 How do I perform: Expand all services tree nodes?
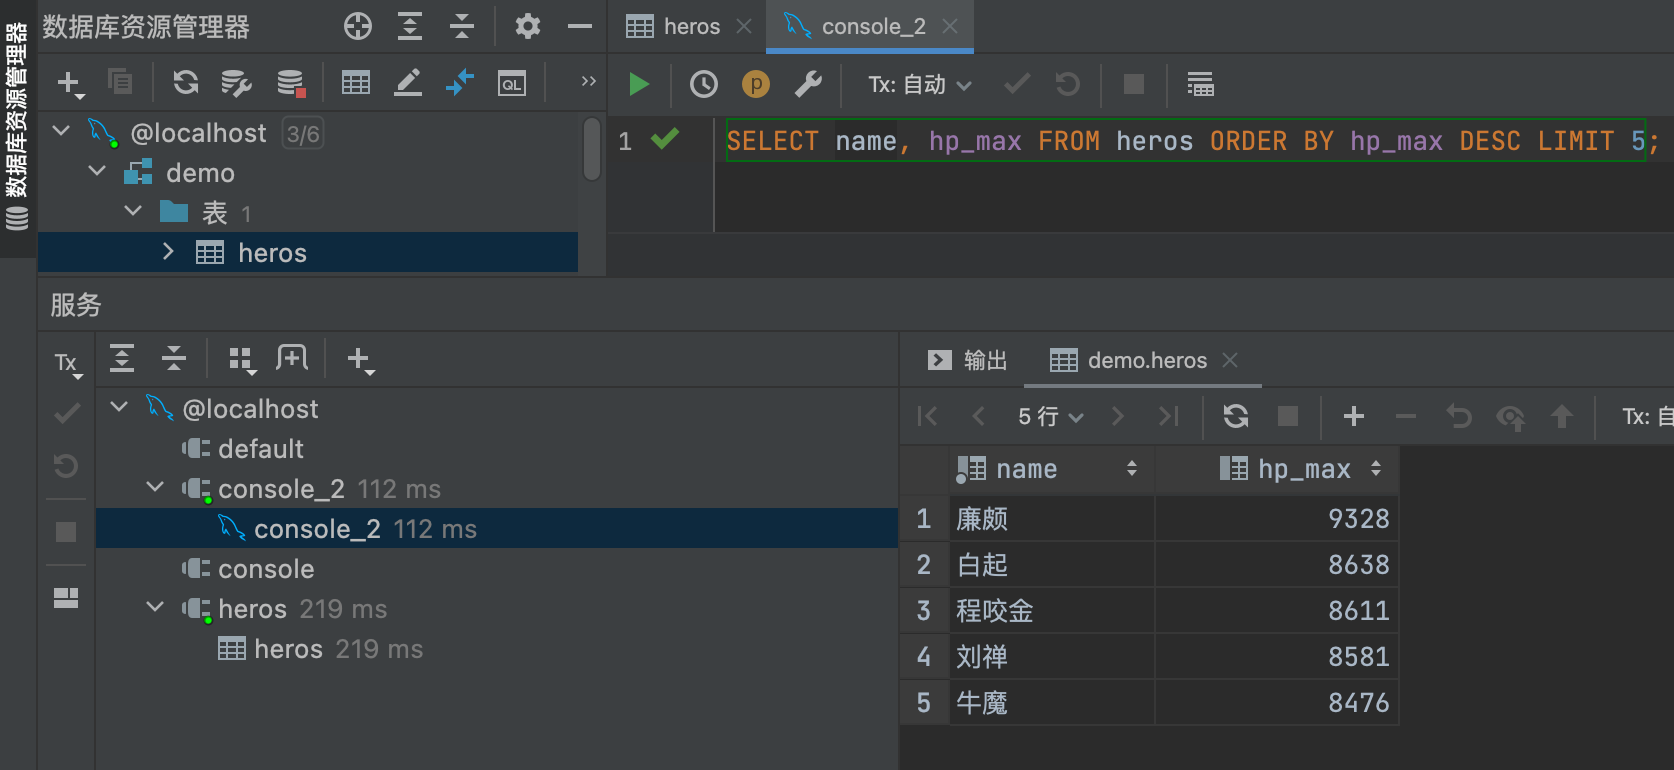122,358
